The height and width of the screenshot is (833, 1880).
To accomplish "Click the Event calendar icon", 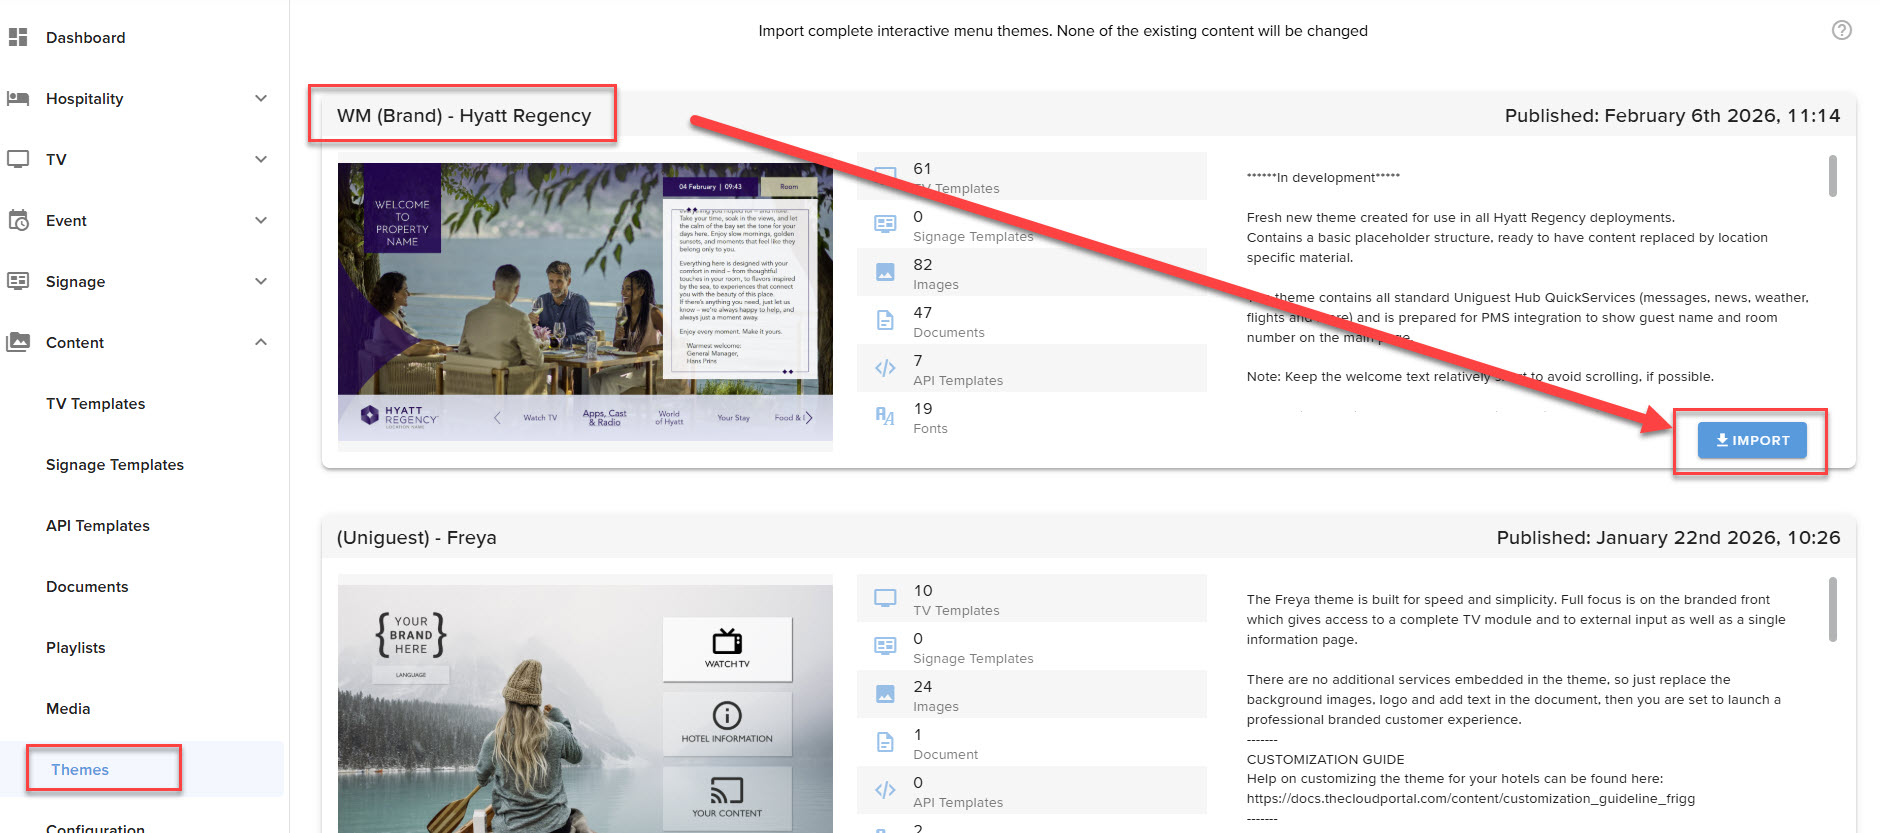I will 18,221.
